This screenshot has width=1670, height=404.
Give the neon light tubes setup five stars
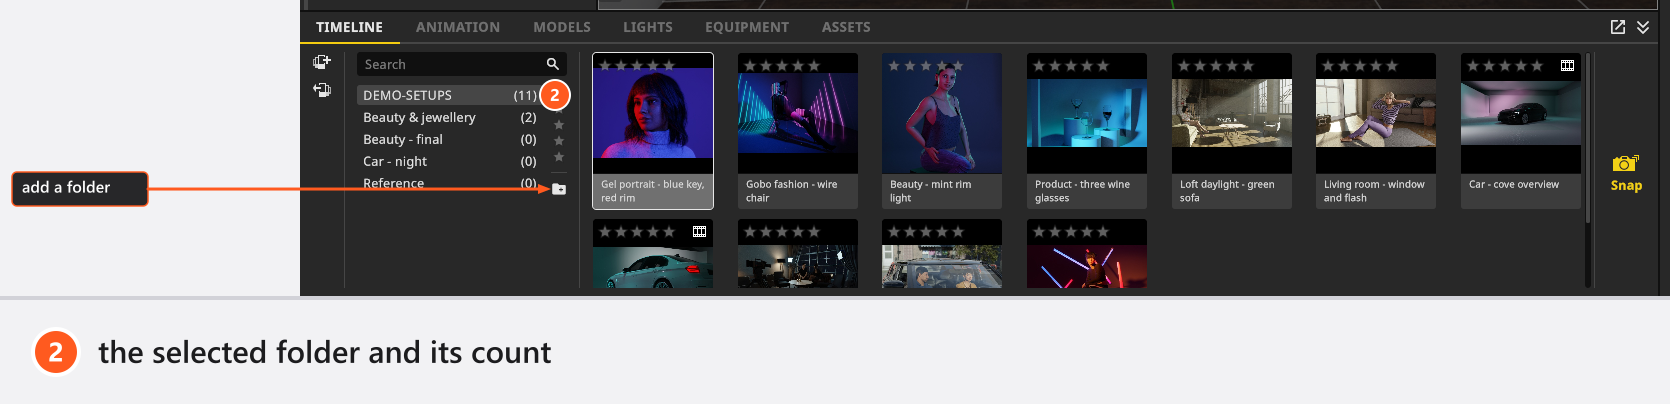tap(1103, 232)
